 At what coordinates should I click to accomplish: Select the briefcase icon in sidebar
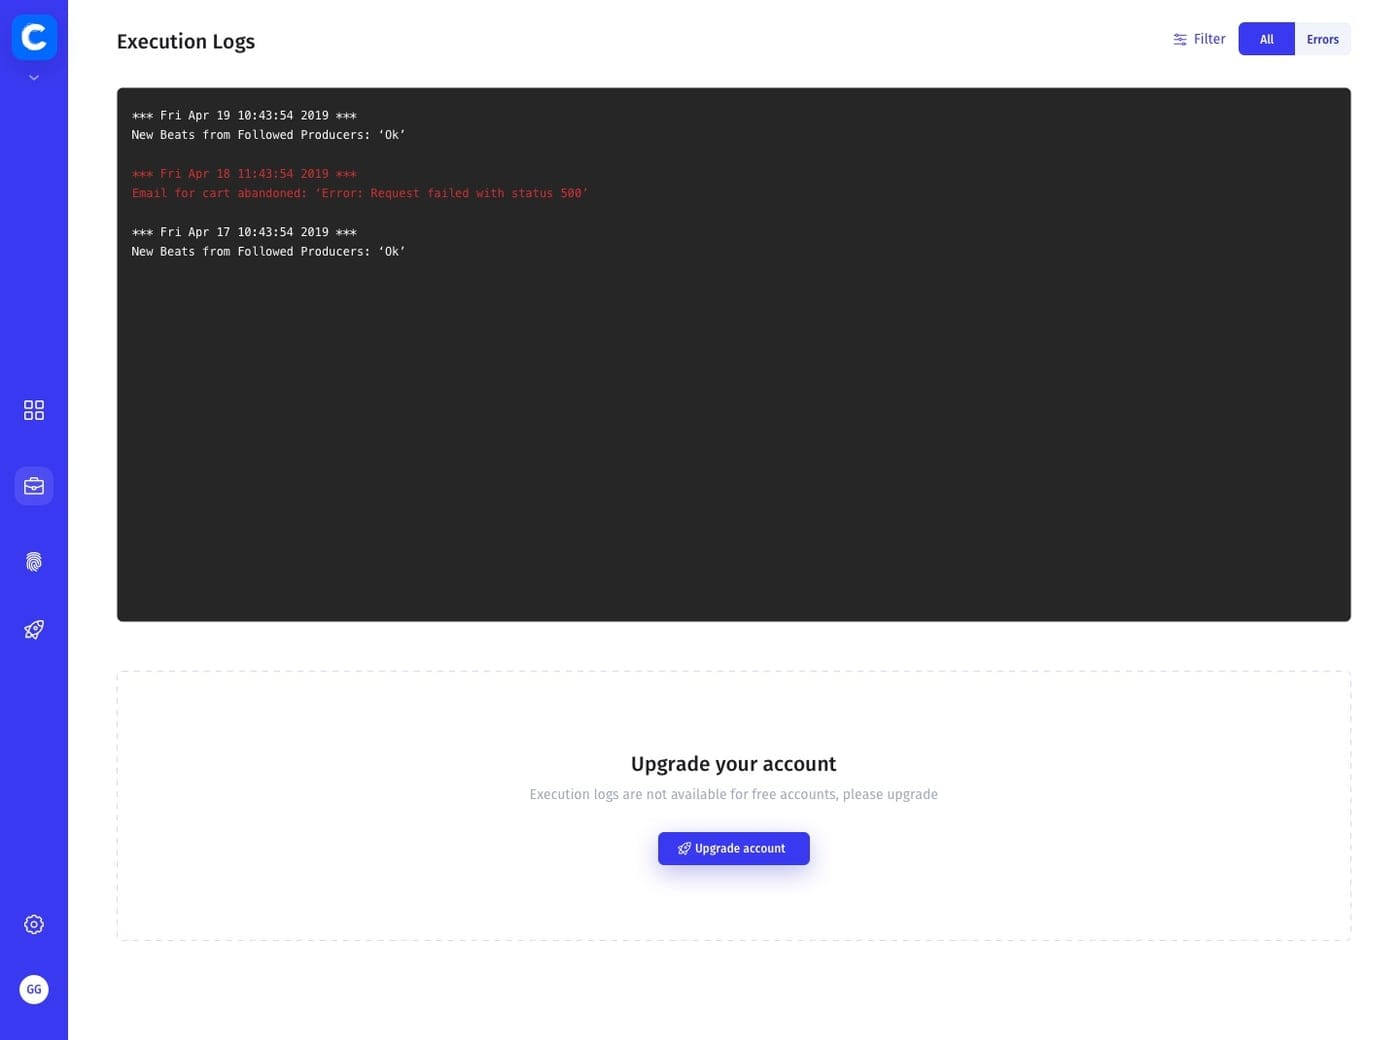tap(34, 486)
